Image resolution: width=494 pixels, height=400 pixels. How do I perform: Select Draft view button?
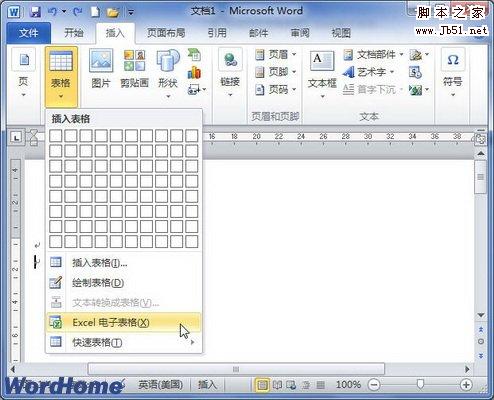point(320,385)
